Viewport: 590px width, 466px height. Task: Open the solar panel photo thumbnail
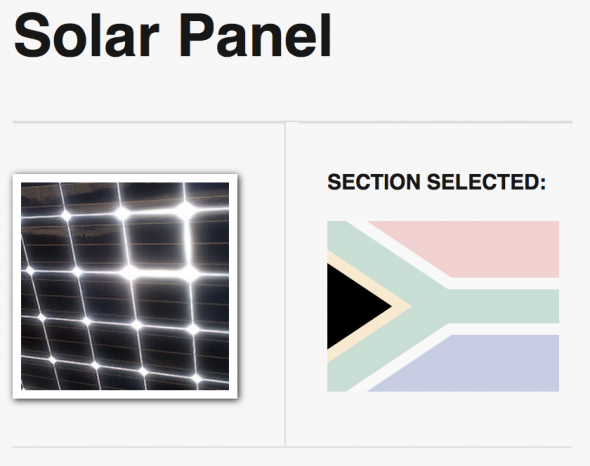125,286
